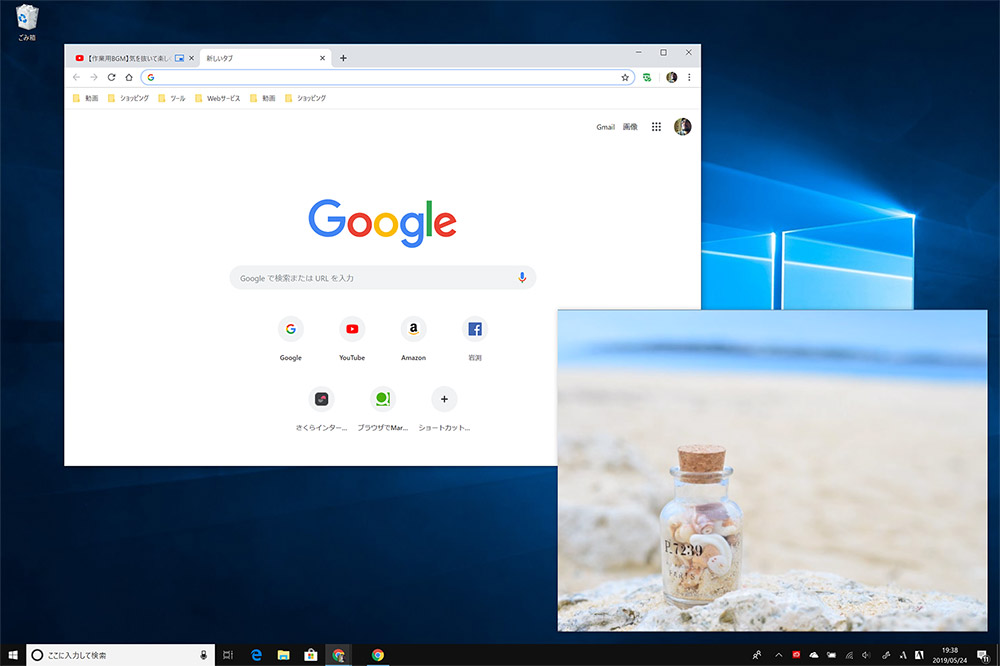Click the Chrome taskbar icon with profile badge

point(339,655)
